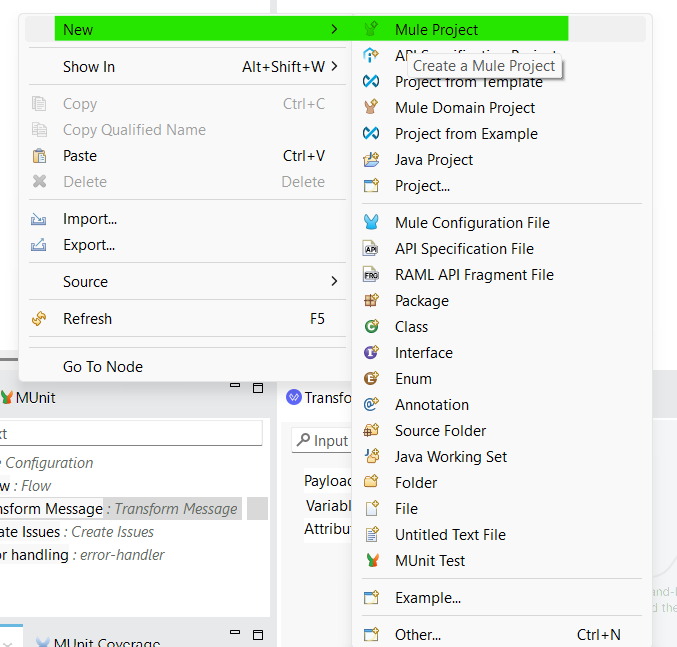Click the Mule Configuration File icon
The height and width of the screenshot is (647, 677).
(371, 223)
